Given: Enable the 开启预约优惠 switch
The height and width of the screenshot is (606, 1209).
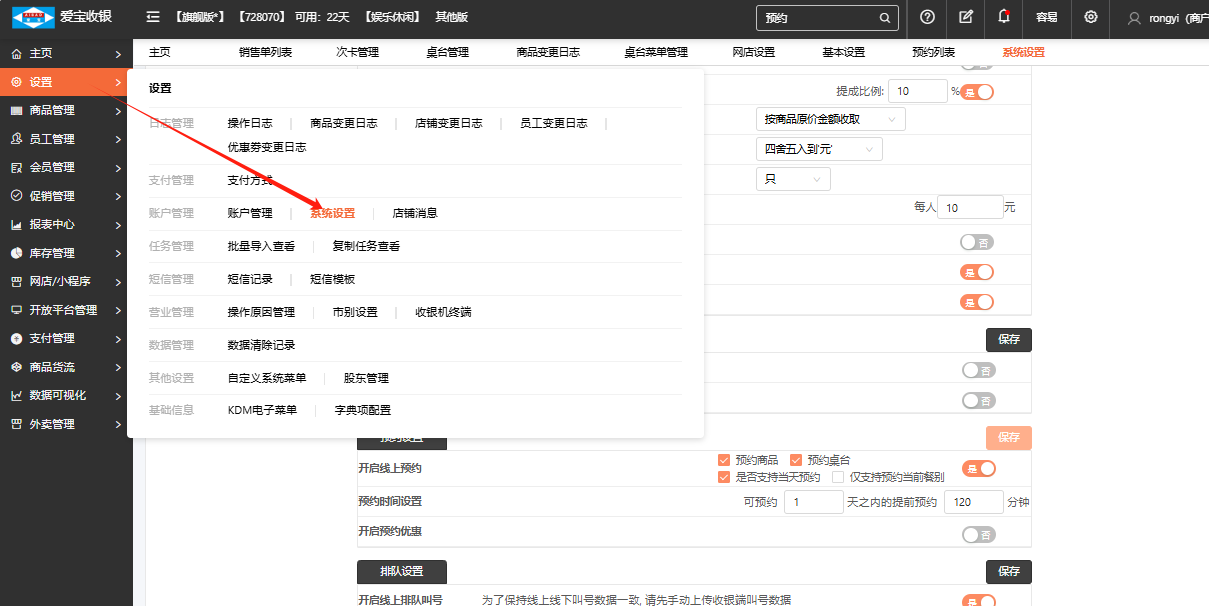Looking at the screenshot, I should pyautogui.click(x=978, y=534).
